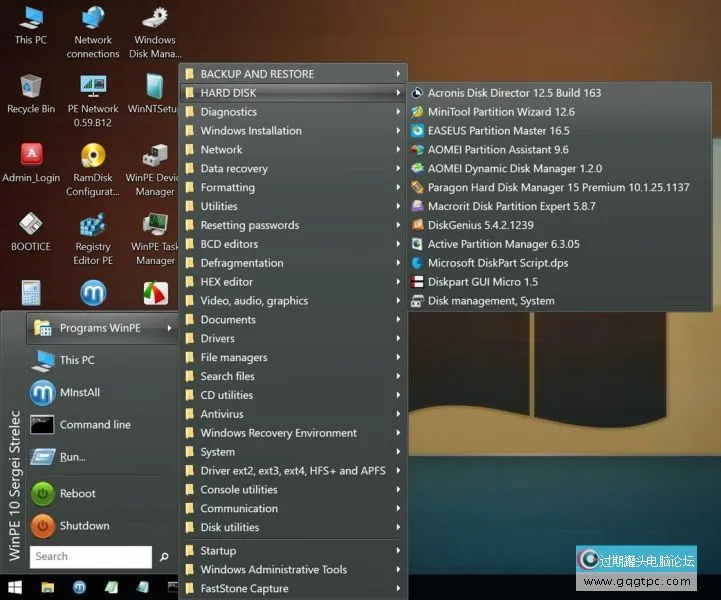Open the Recycle Bin desktop icon
The image size is (721, 600).
click(x=30, y=90)
